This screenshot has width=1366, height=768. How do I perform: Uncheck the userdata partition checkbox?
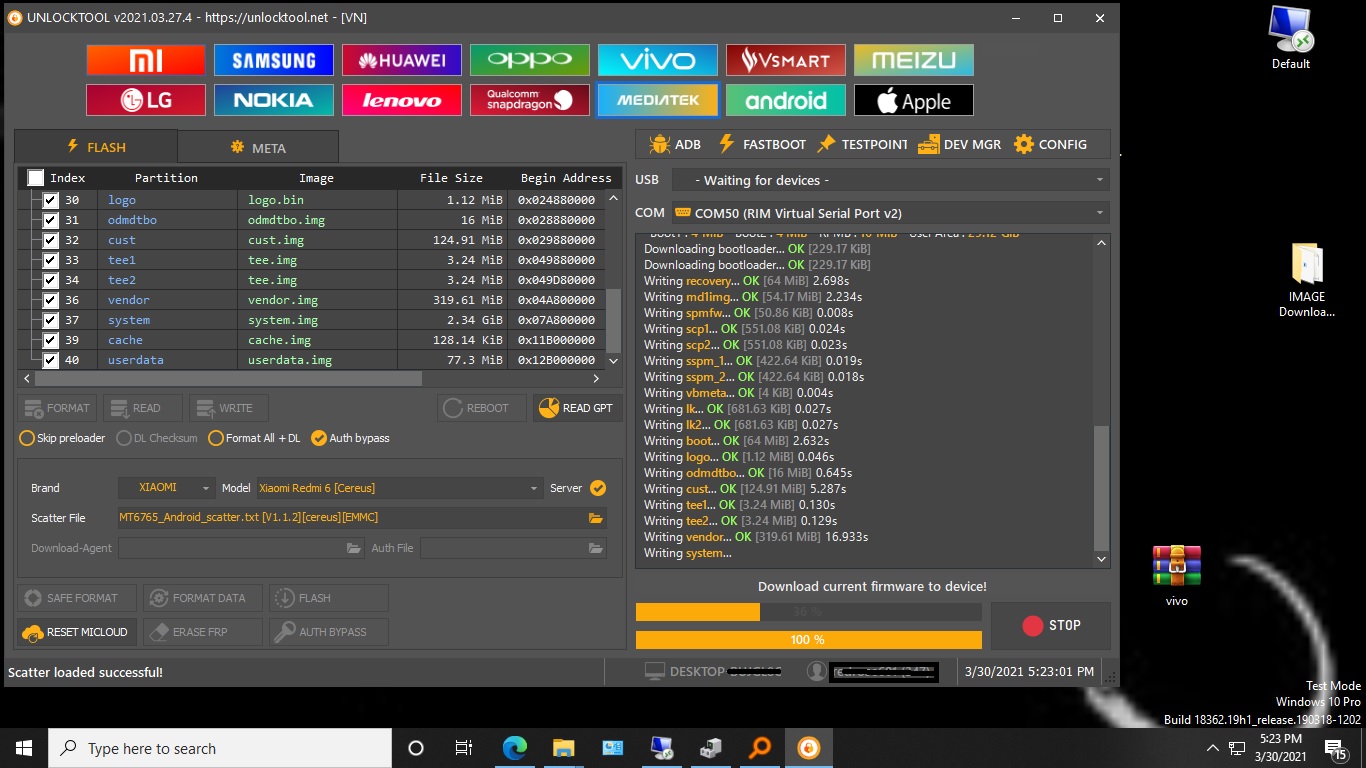pyautogui.click(x=50, y=360)
